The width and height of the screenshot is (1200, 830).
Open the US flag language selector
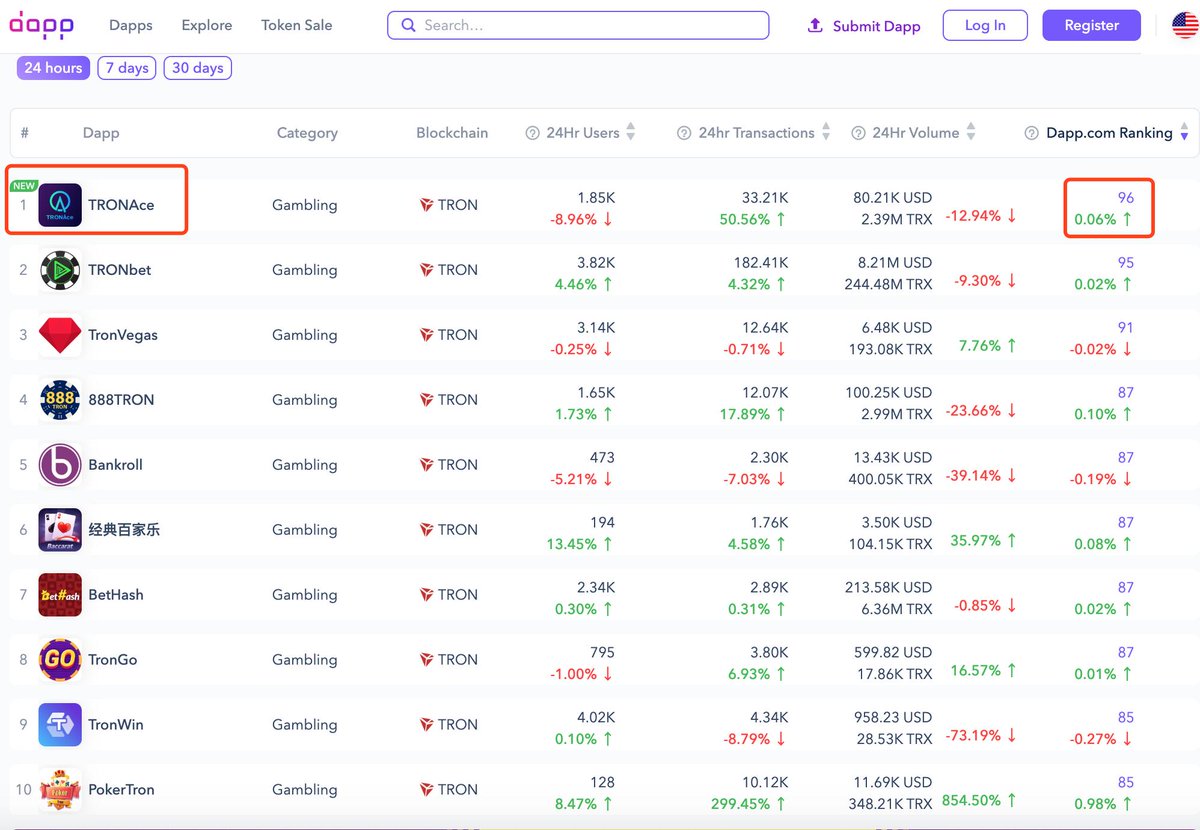(1184, 25)
